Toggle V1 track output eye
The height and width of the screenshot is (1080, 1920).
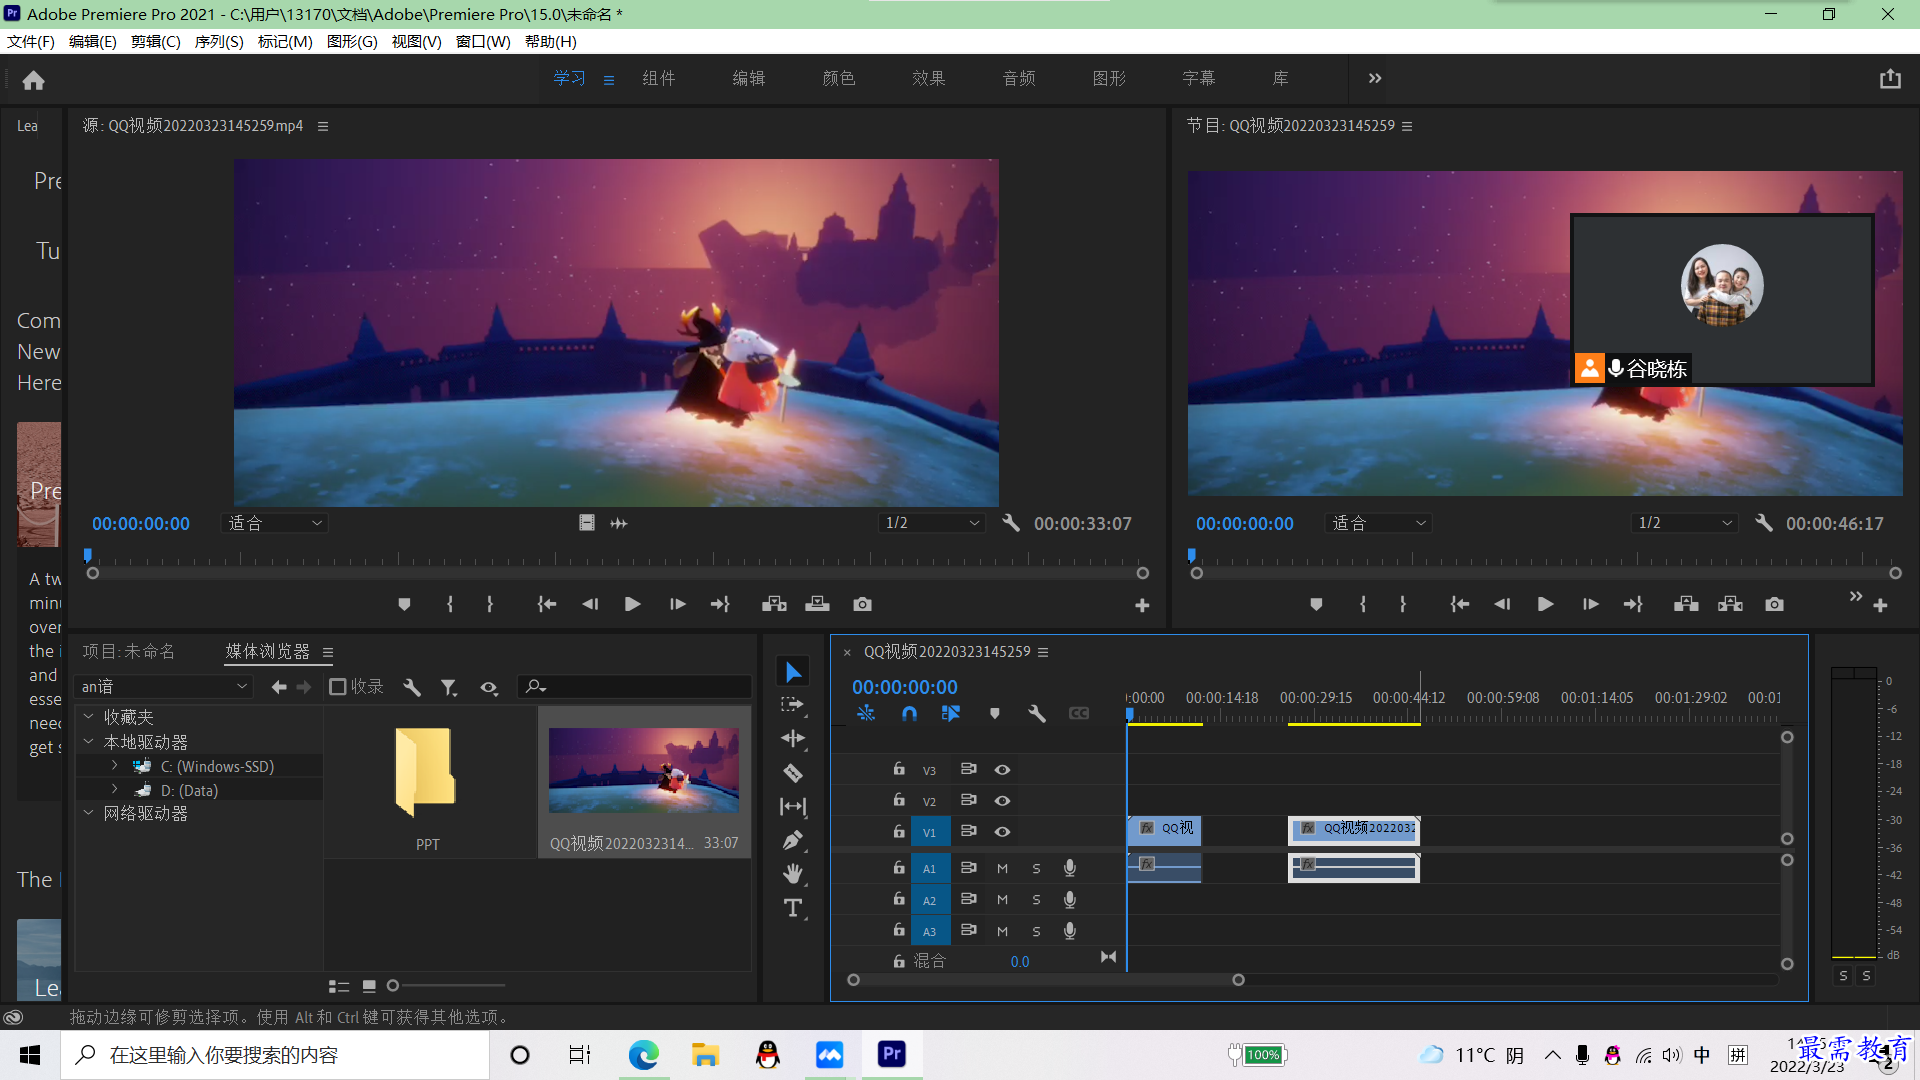(x=1002, y=831)
